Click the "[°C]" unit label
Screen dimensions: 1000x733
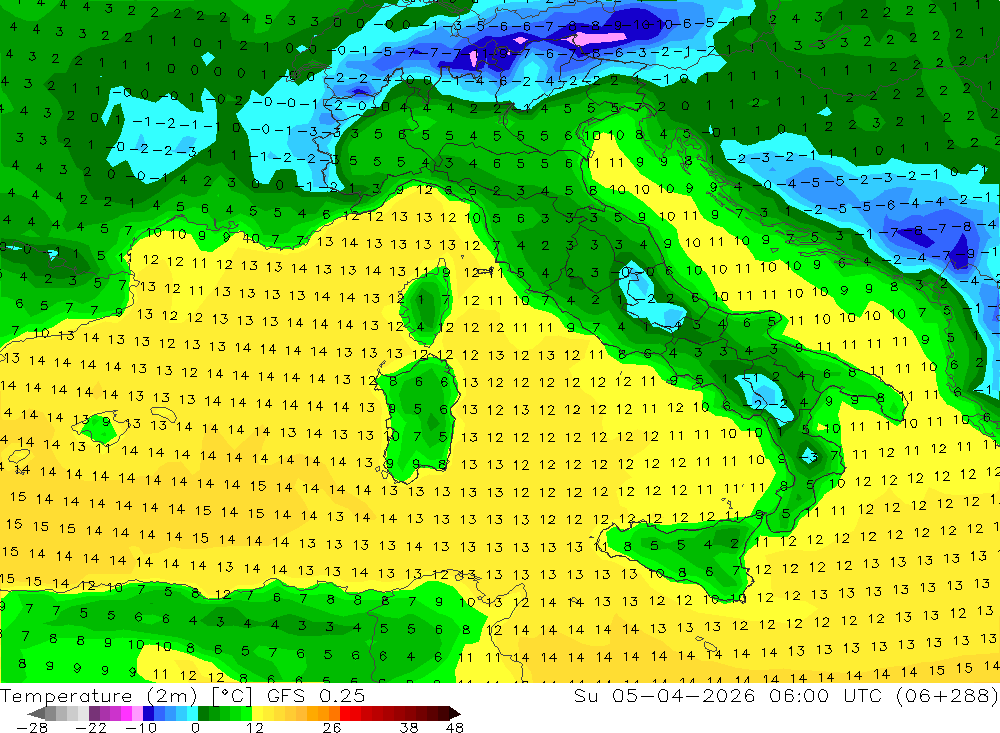(232, 695)
